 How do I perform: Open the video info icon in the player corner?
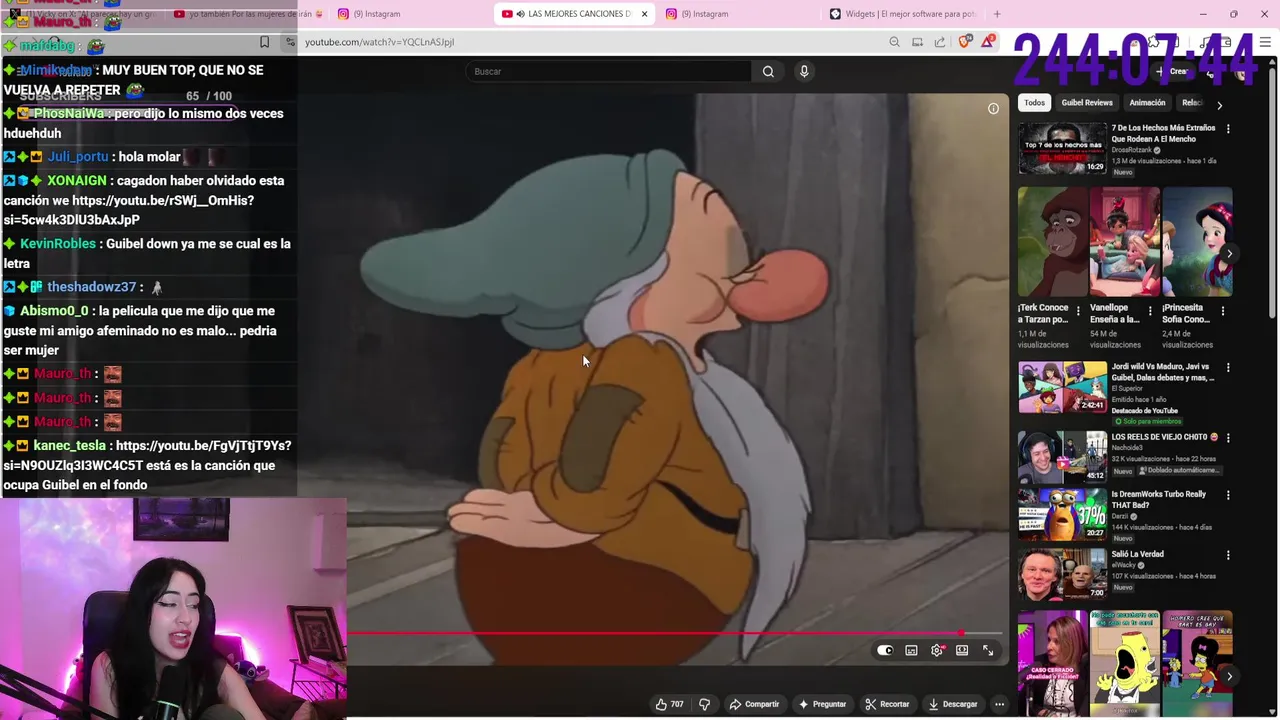(993, 108)
